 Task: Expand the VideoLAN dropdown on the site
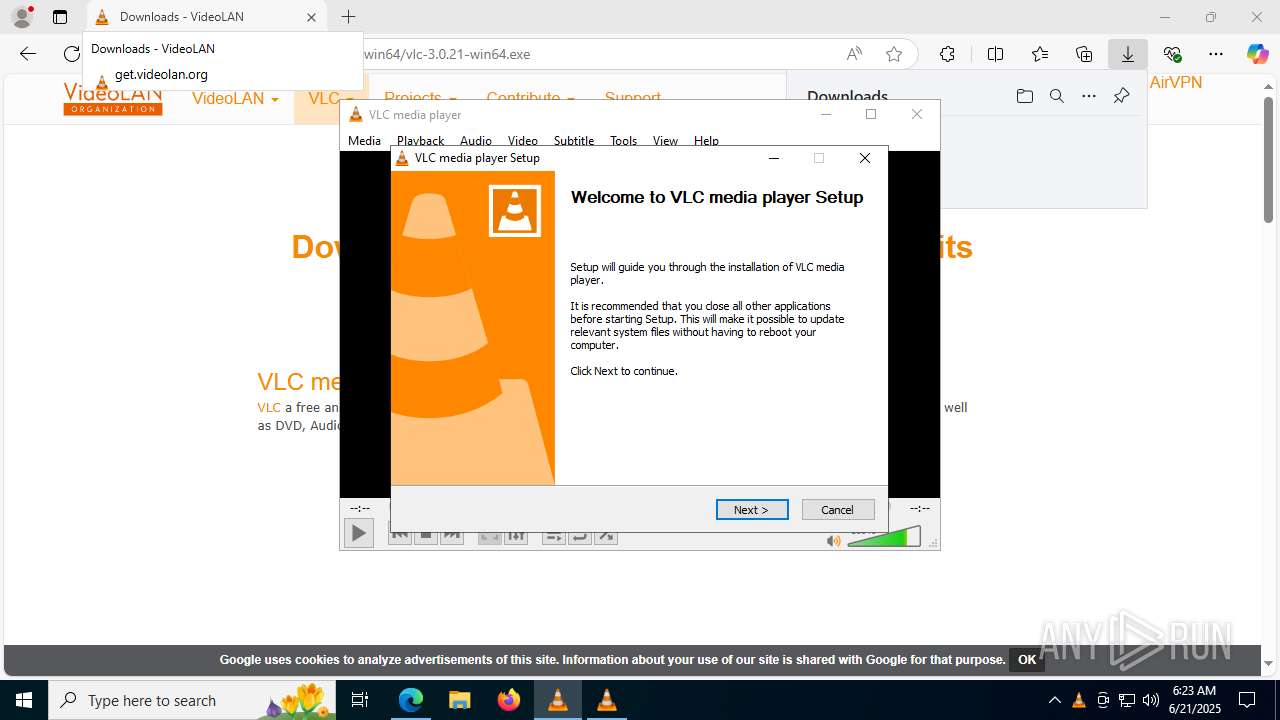(235, 98)
